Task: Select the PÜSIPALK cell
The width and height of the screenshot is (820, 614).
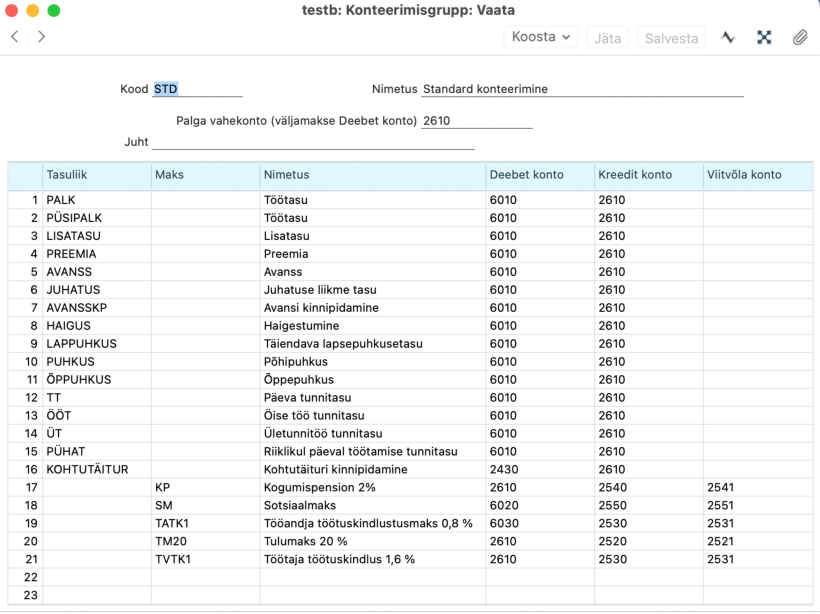Action: click(97, 218)
